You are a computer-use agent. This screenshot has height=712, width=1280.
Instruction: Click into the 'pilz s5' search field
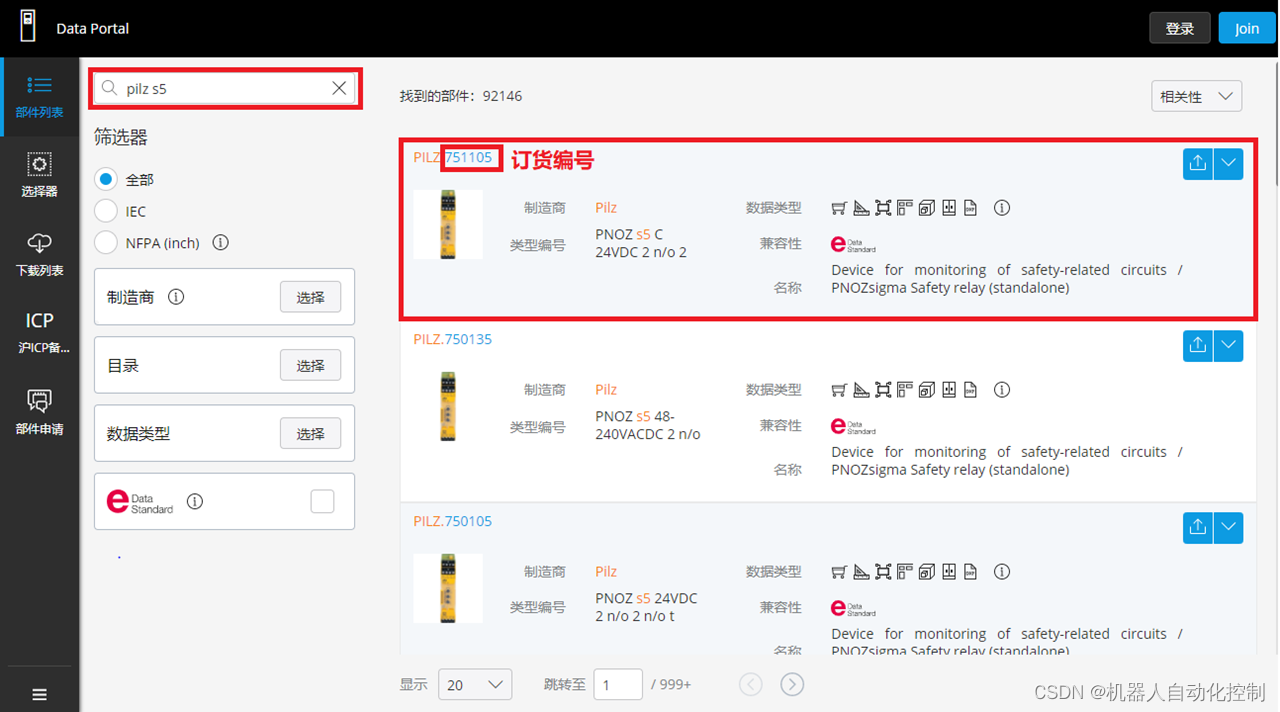[225, 88]
